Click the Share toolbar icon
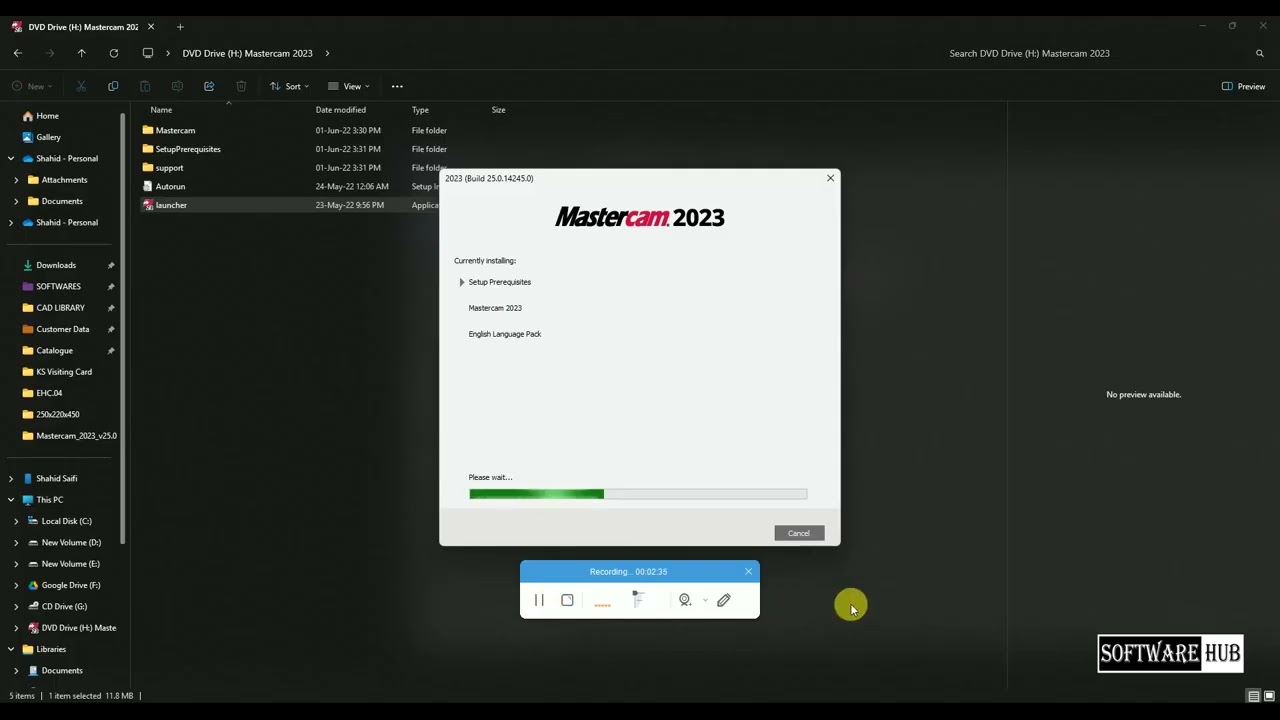This screenshot has width=1280, height=720. tap(209, 86)
